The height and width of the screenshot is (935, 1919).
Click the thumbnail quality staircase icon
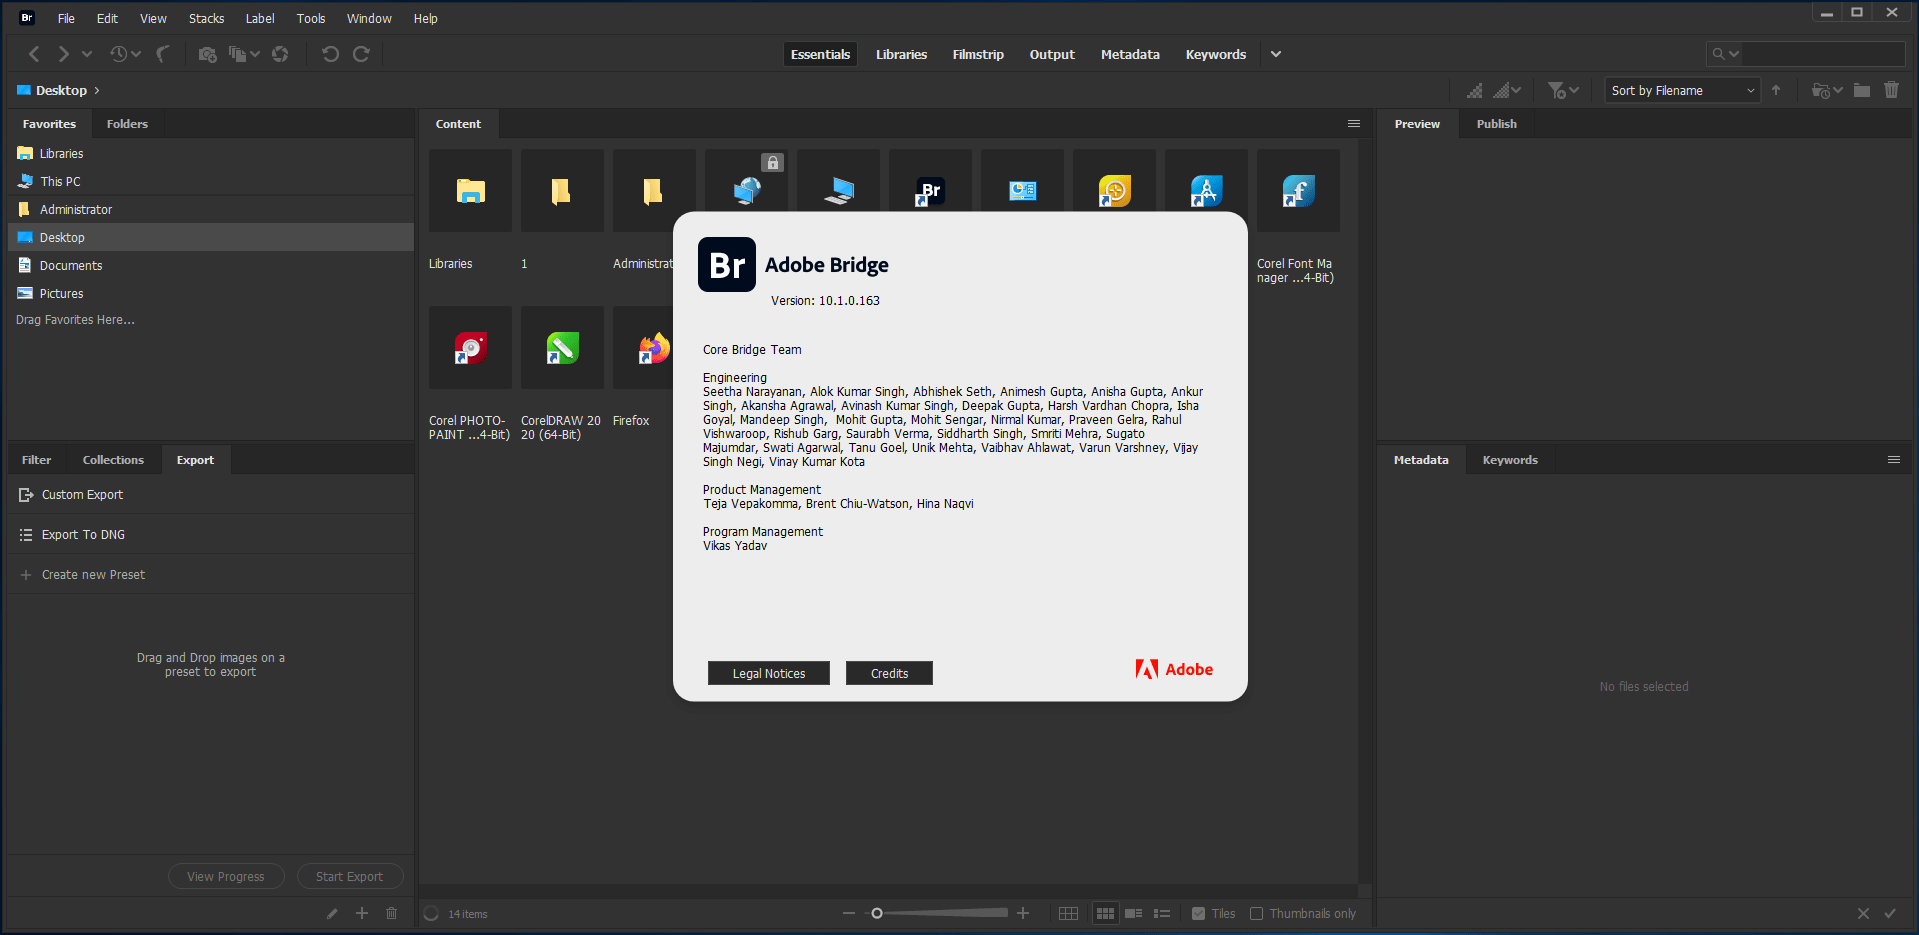point(1474,90)
